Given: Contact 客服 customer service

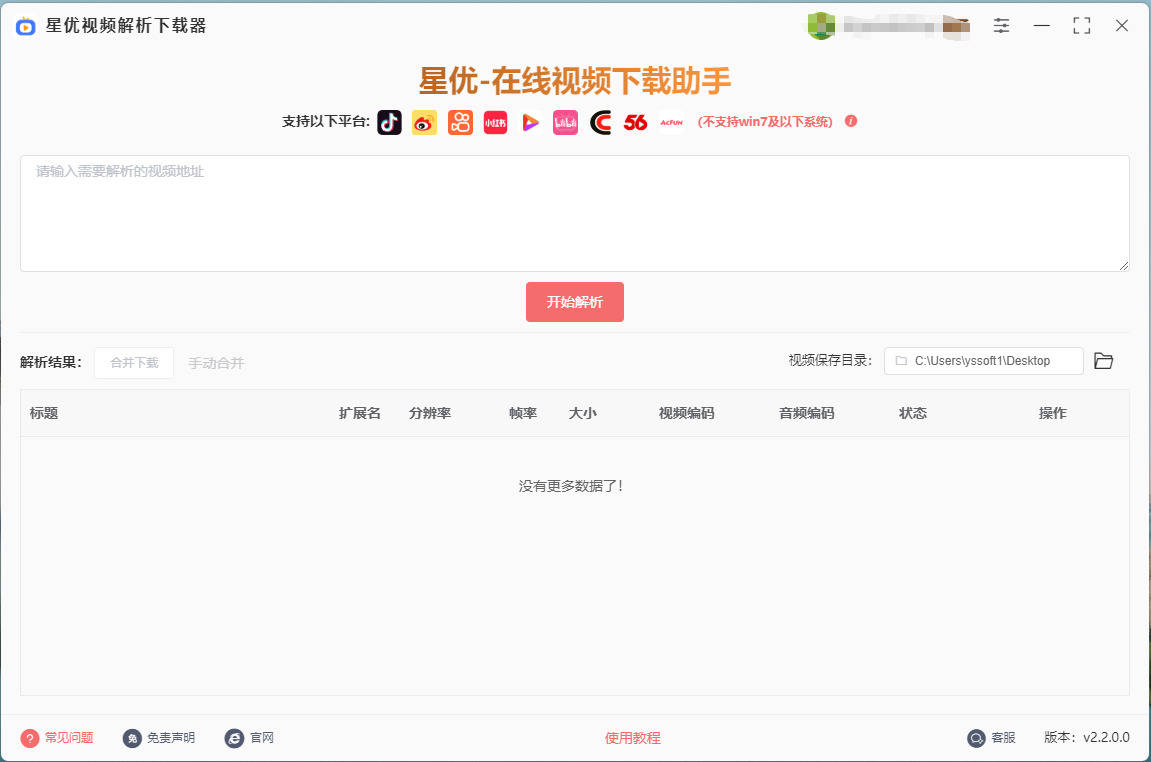Looking at the screenshot, I should tap(991, 738).
